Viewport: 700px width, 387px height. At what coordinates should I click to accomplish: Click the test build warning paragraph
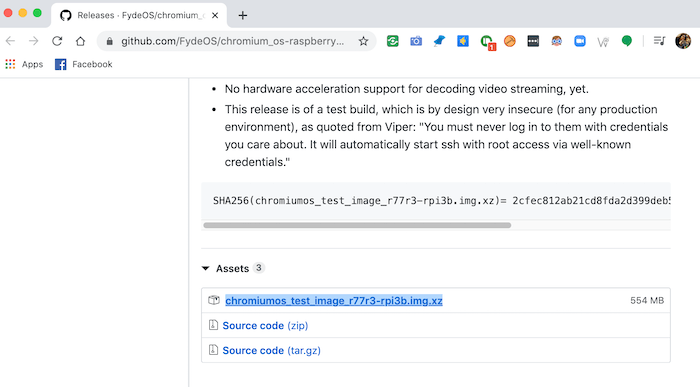point(446,136)
